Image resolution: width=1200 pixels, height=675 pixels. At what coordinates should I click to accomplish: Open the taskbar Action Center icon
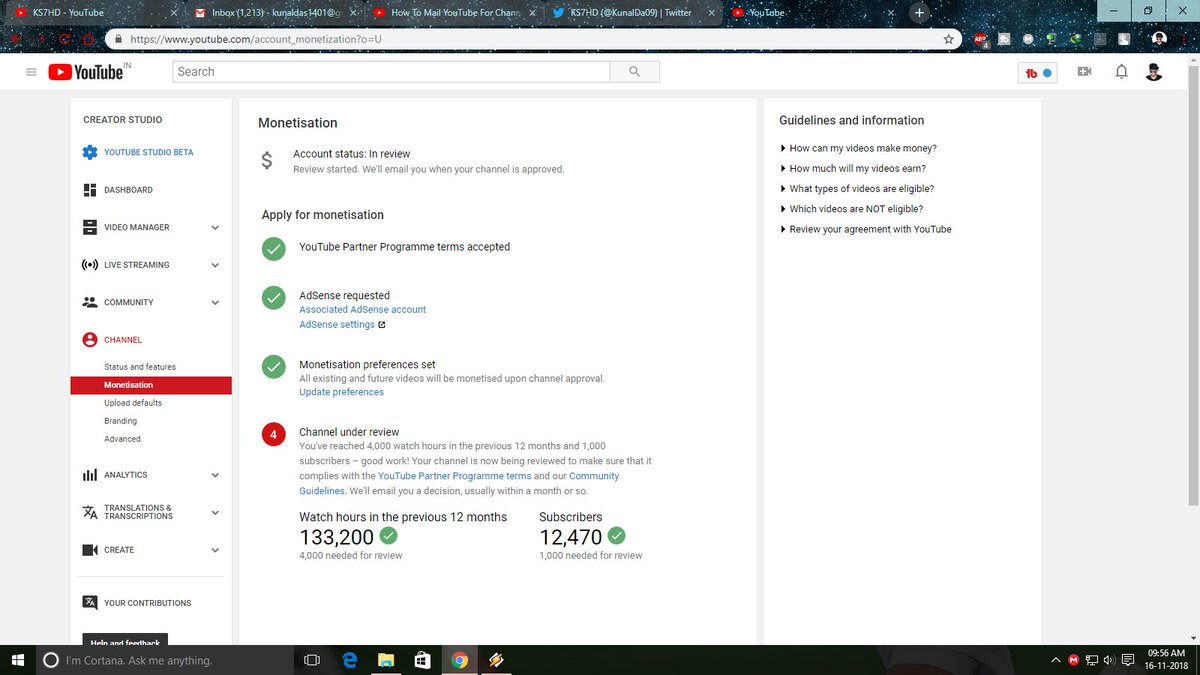[x=1128, y=660]
